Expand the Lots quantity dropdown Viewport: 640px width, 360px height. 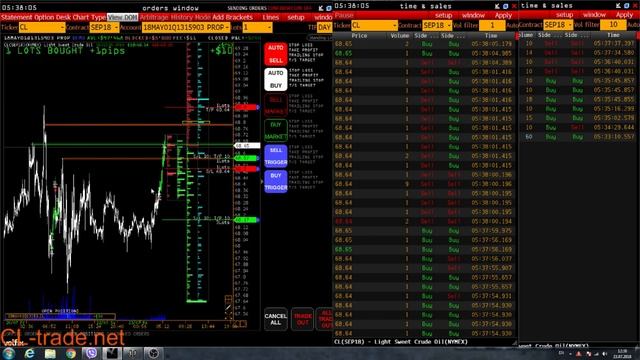[257, 27]
